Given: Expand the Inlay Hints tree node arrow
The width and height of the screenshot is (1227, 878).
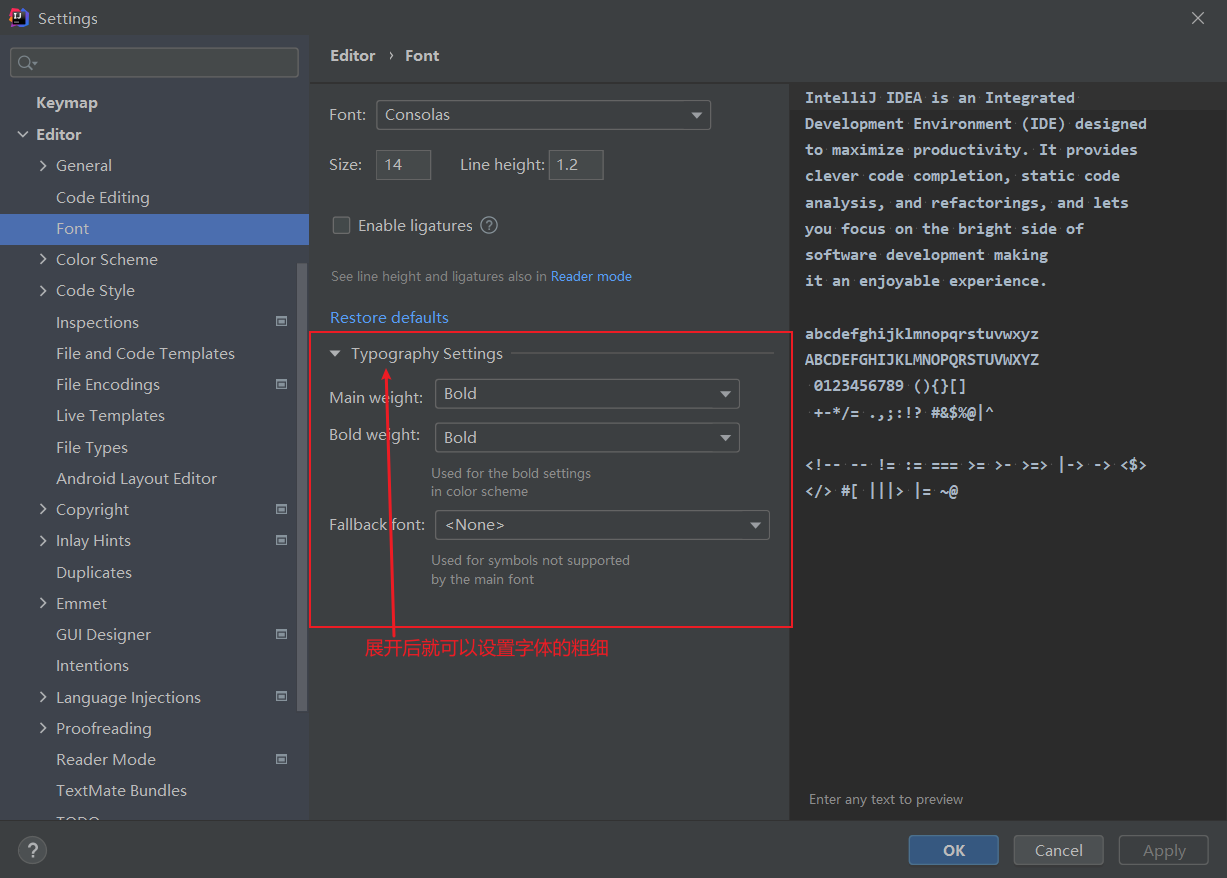Looking at the screenshot, I should (43, 540).
